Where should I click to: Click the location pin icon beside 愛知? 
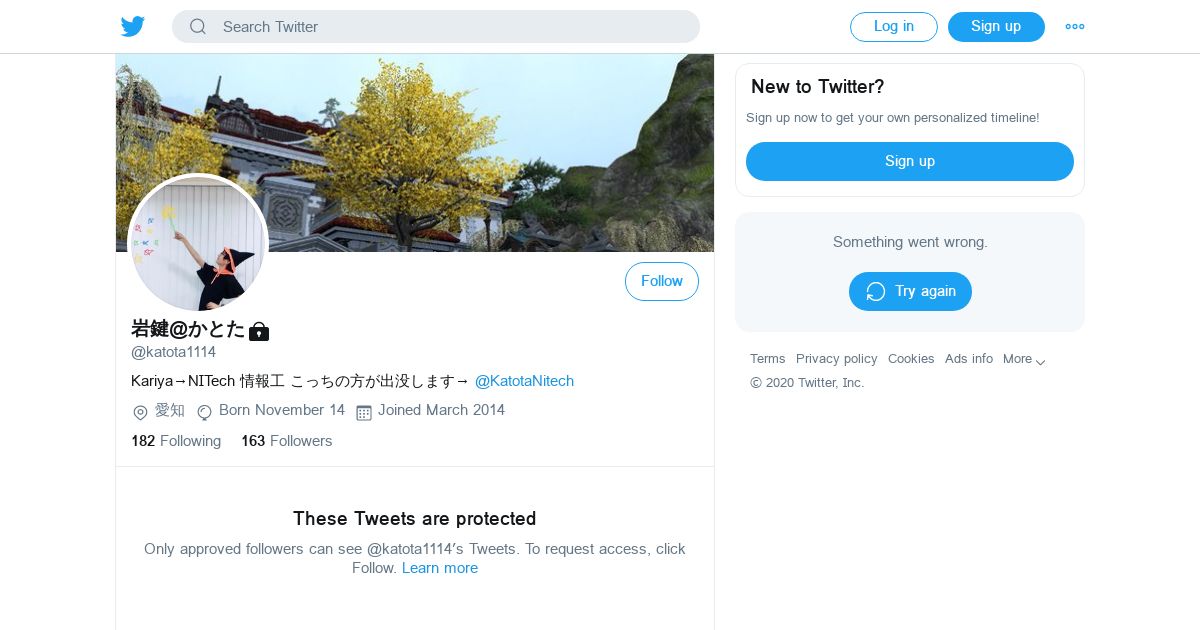pyautogui.click(x=140, y=412)
